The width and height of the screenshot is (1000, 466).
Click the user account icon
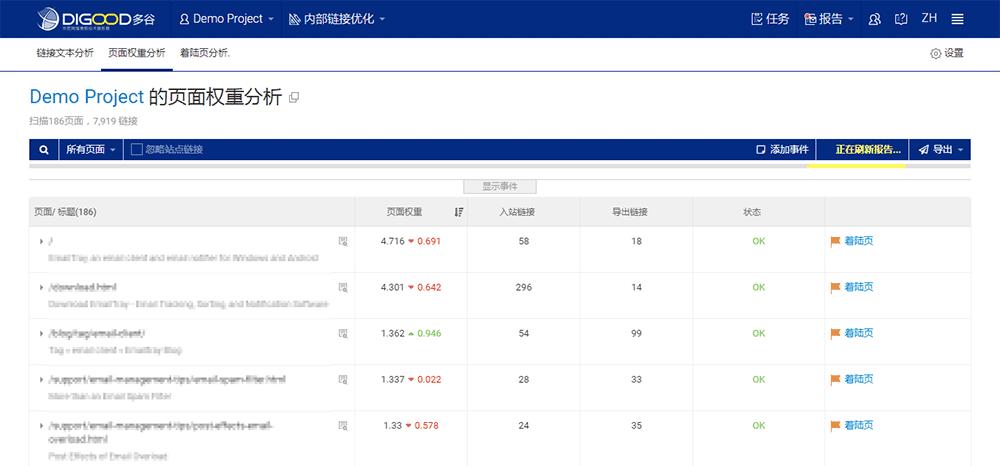(875, 19)
